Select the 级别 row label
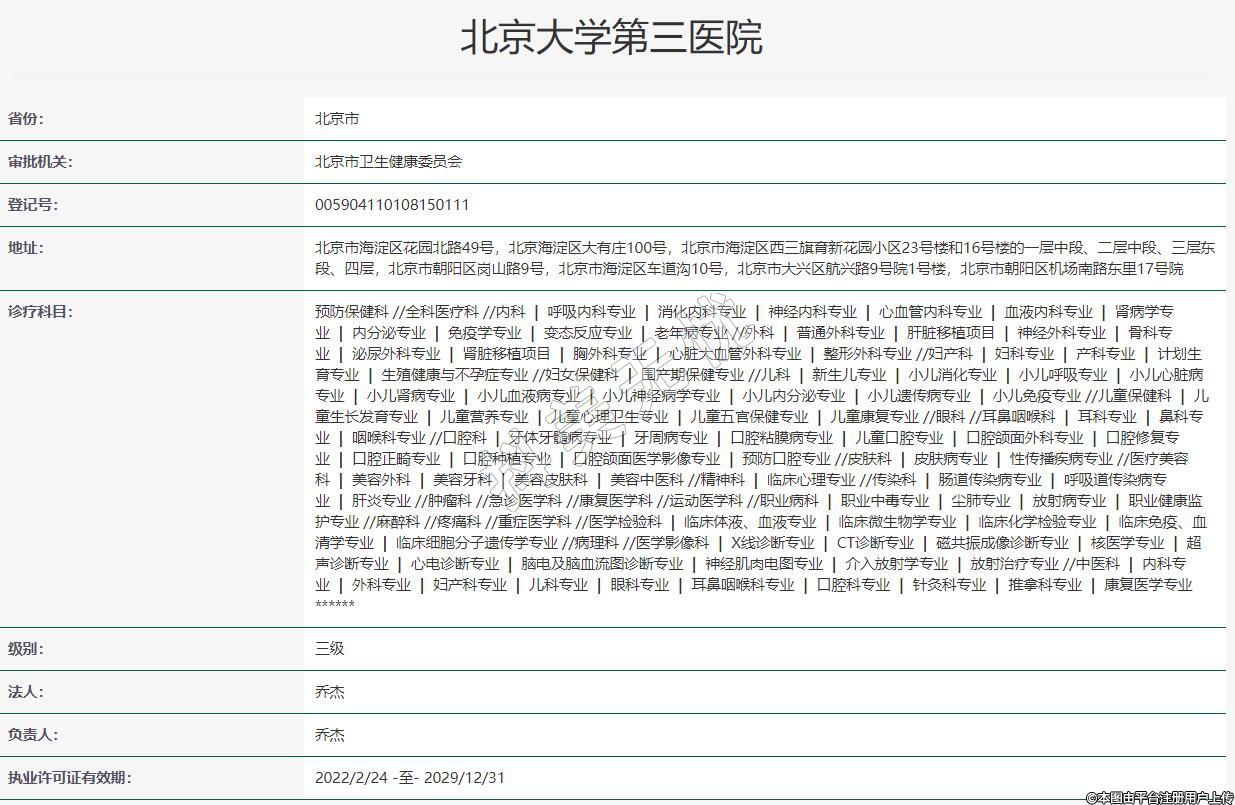1235x805 pixels. 27,649
